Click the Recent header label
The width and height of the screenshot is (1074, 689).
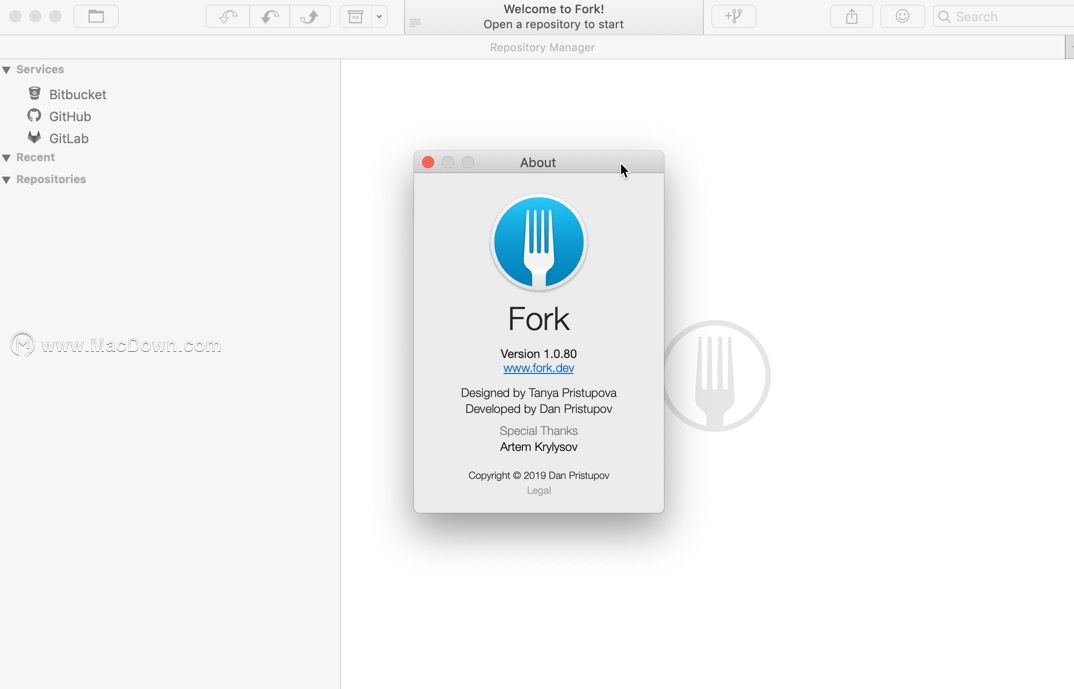[x=36, y=158]
